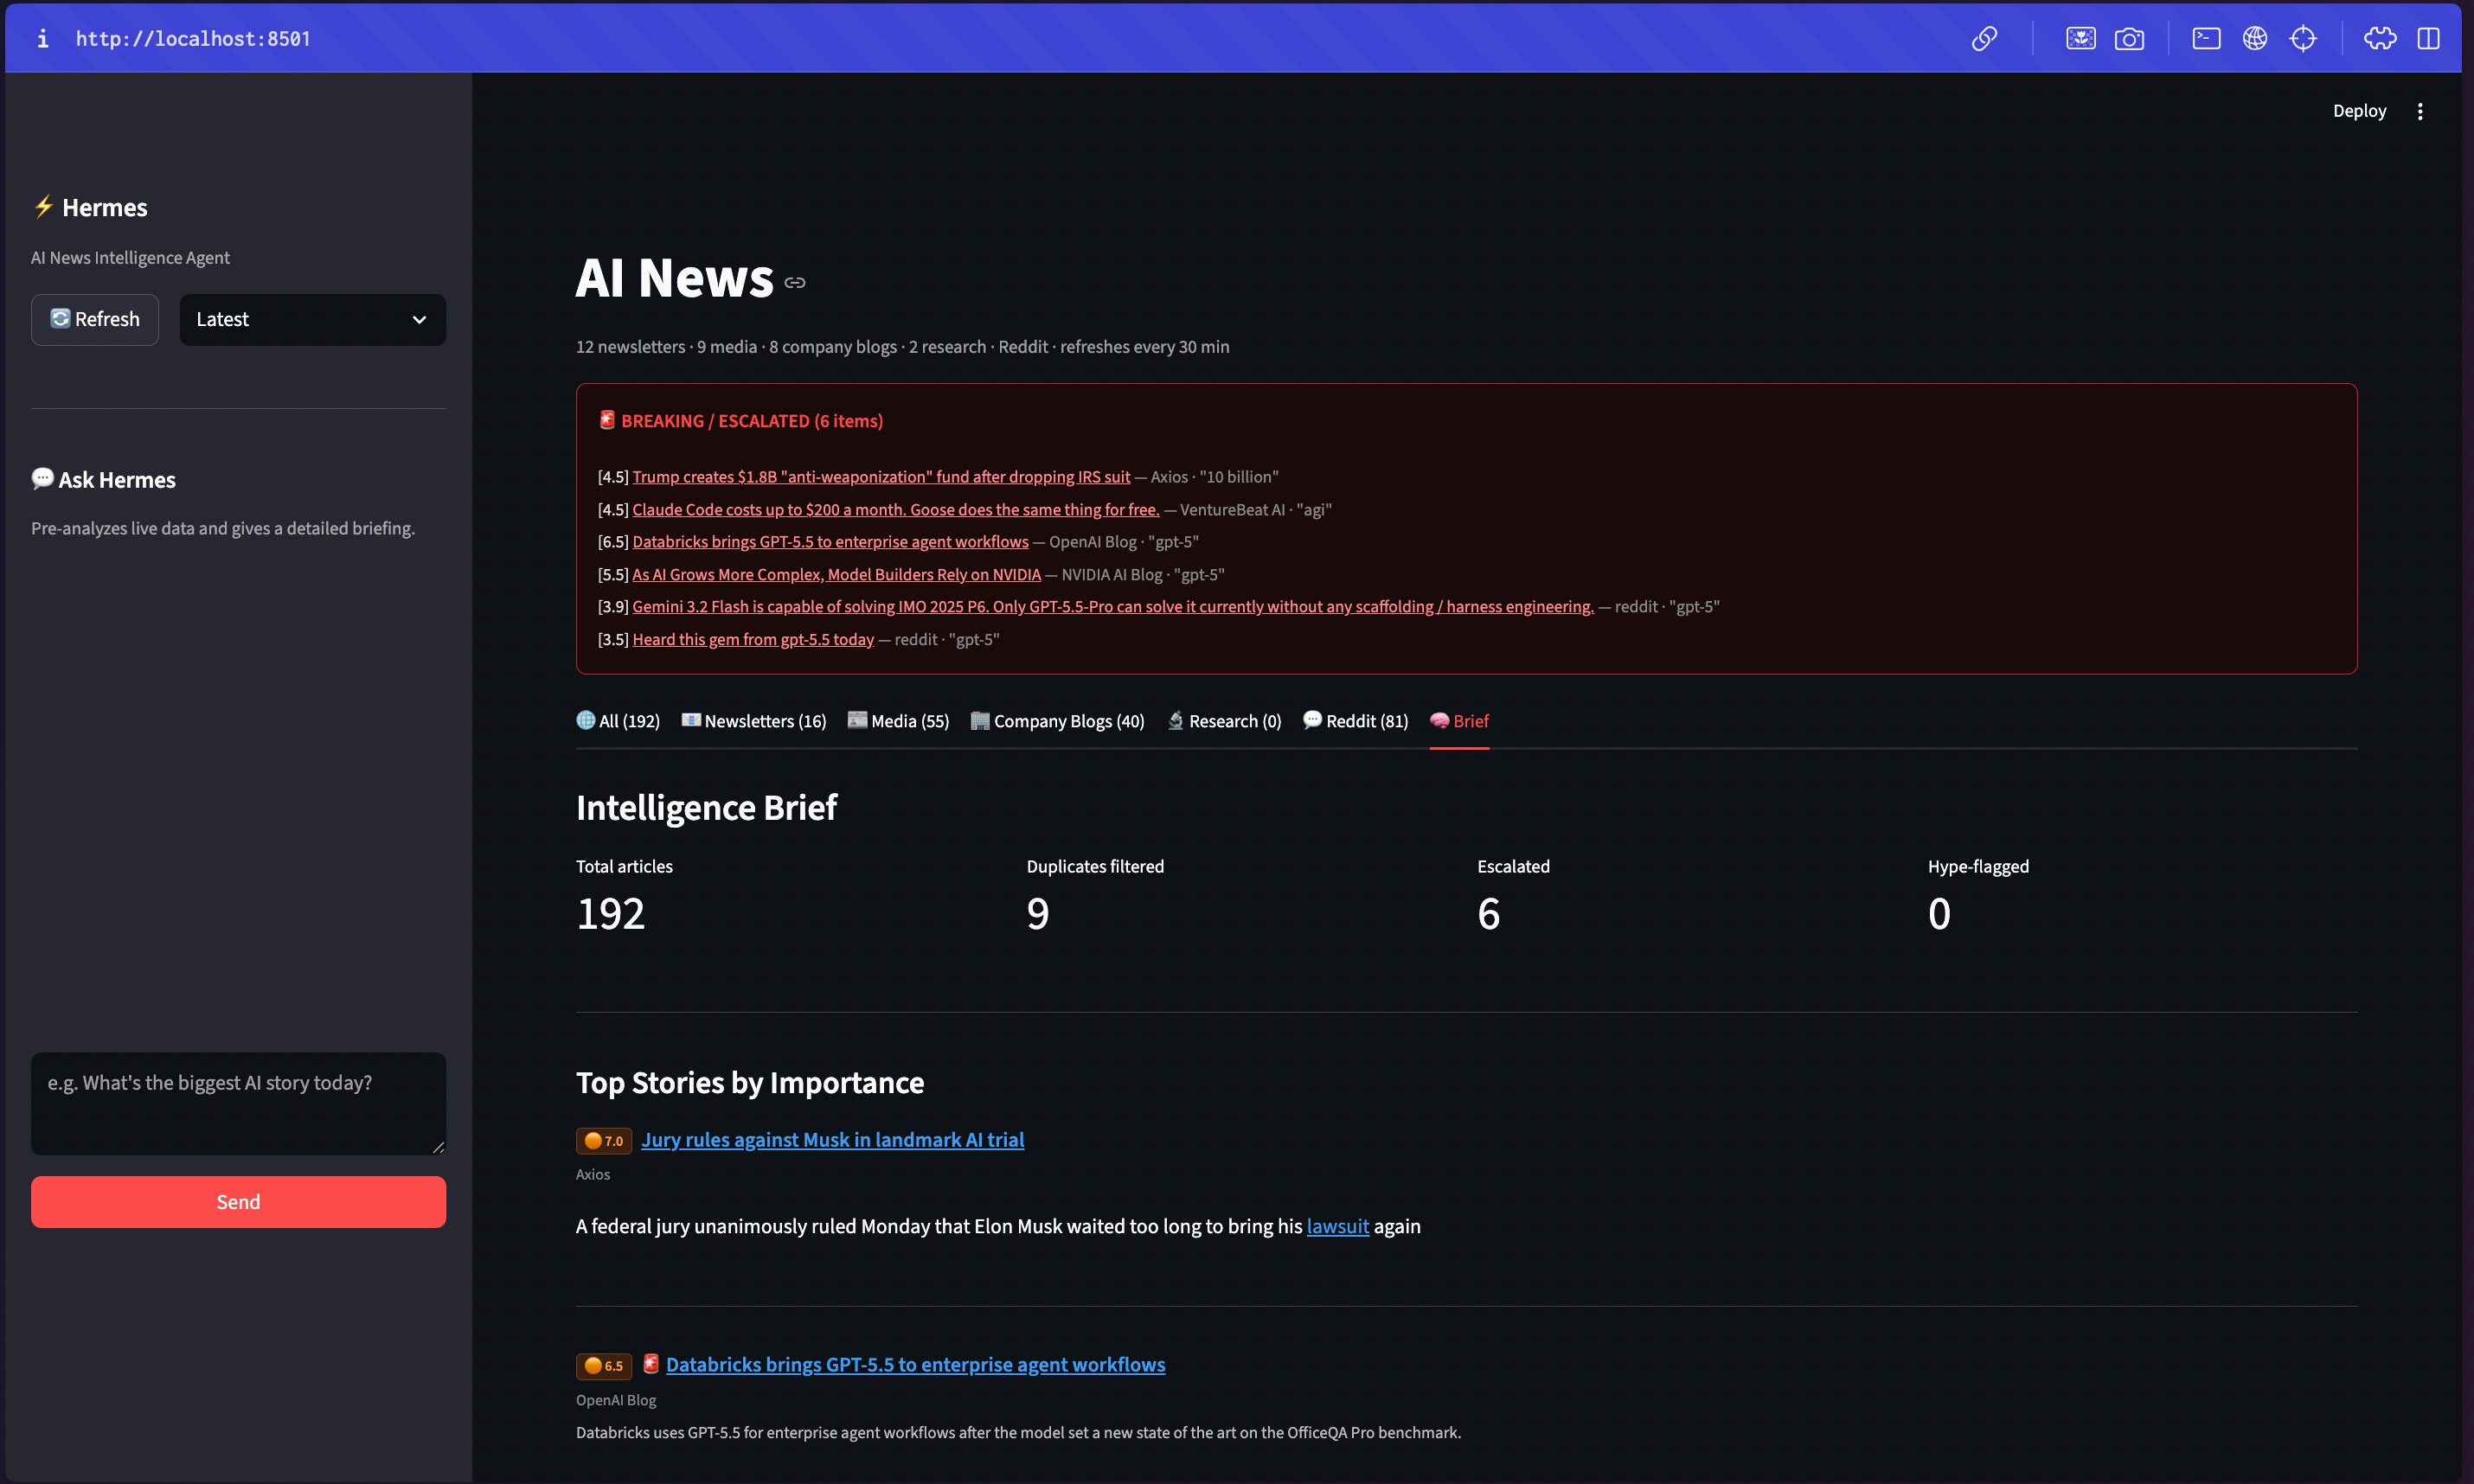Click the anchor link icon beside AI News heading
The width and height of the screenshot is (2474, 1484).
(795, 283)
